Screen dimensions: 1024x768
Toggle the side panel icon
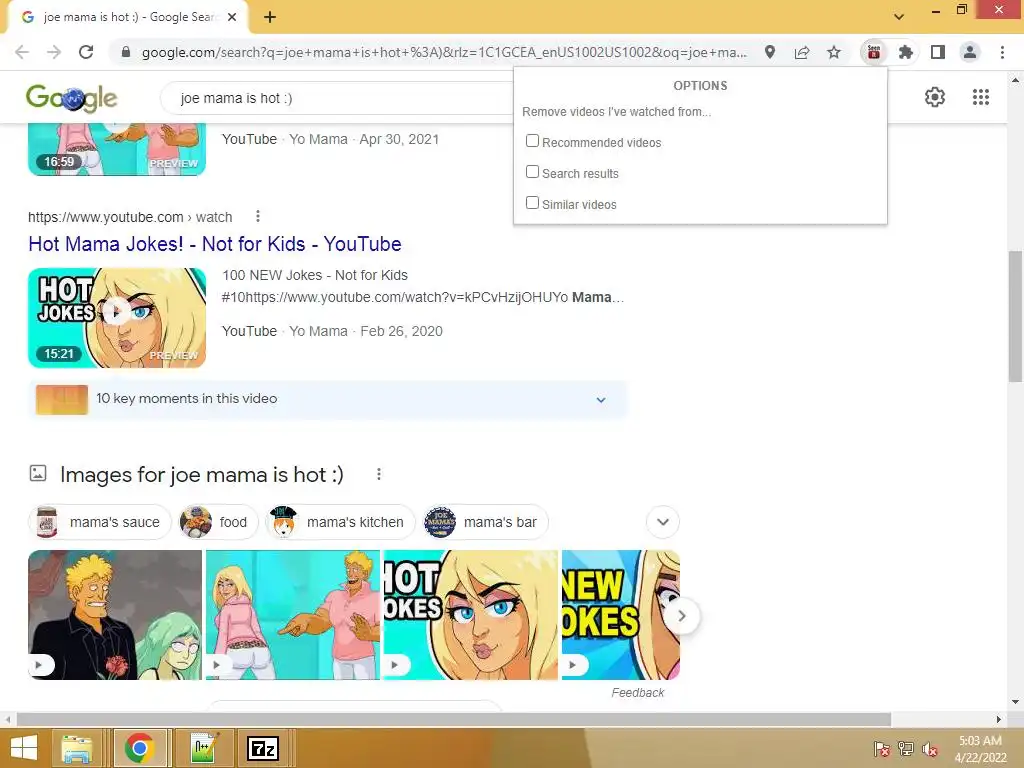pos(938,52)
